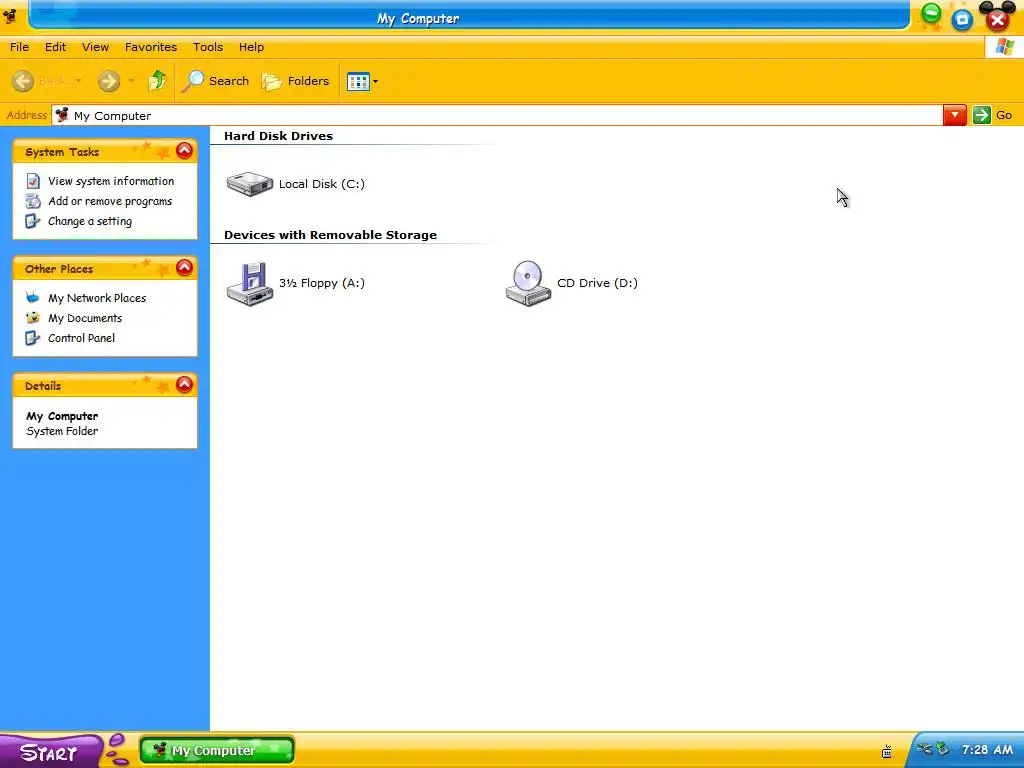Click the Add or remove programs icon

click(x=33, y=201)
